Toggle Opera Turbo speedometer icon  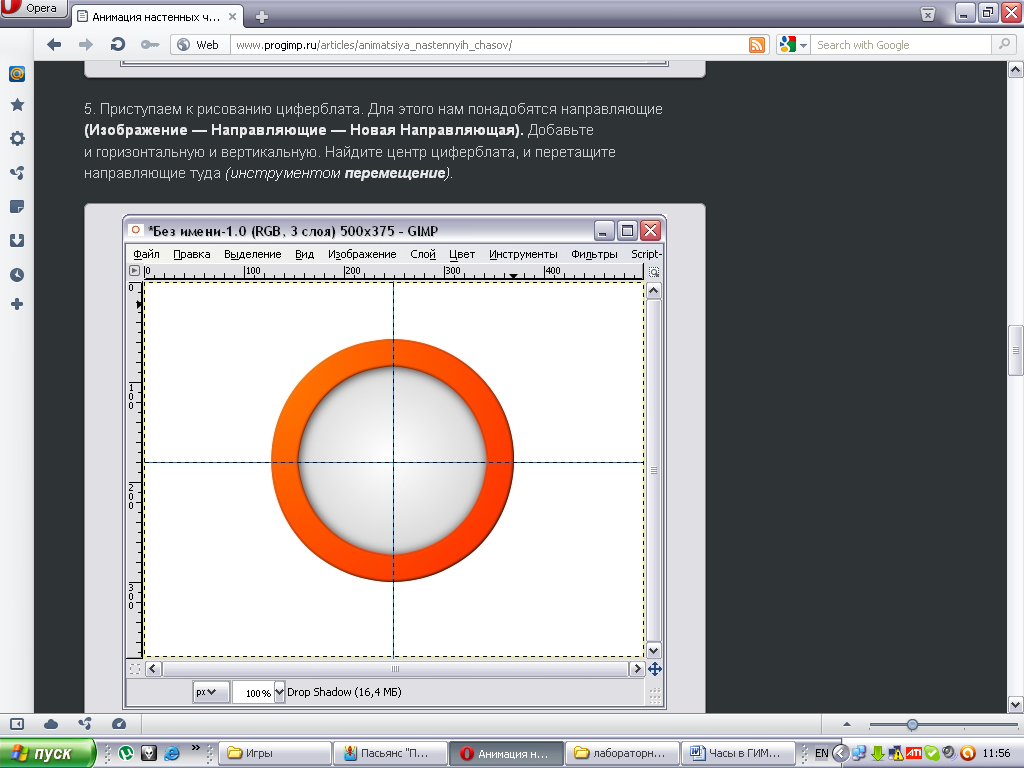[x=119, y=724]
